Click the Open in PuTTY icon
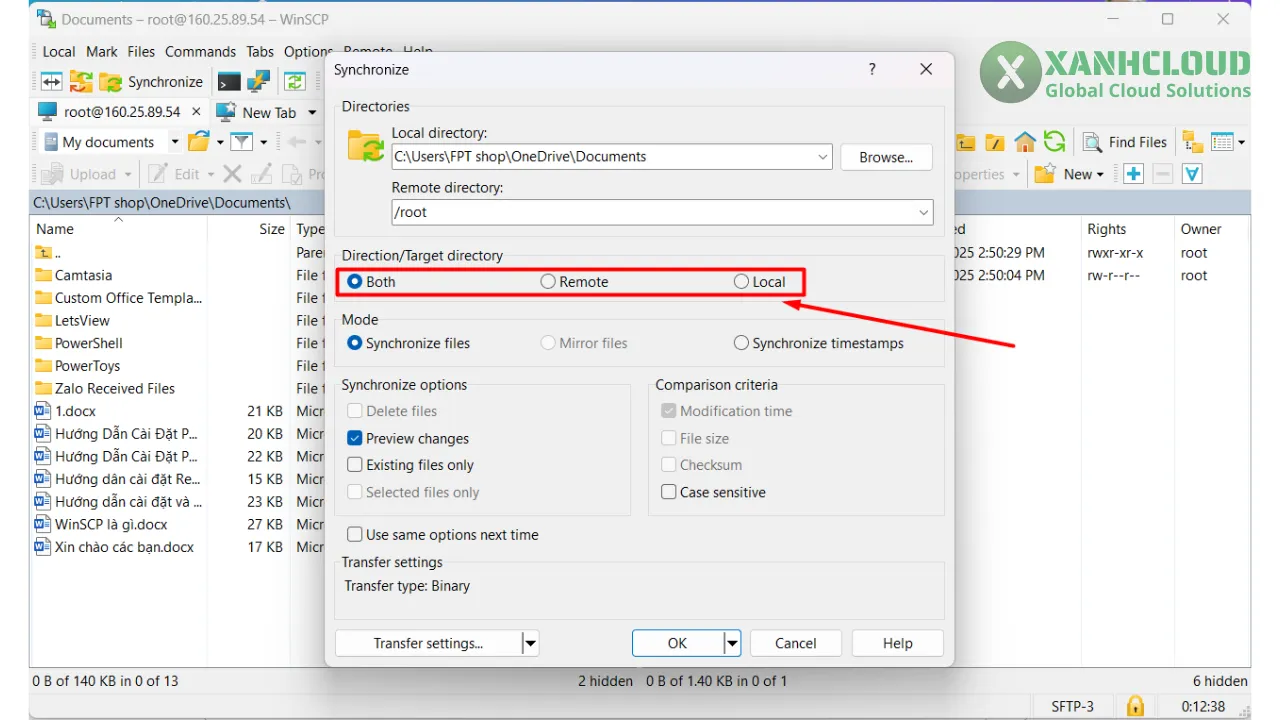The width and height of the screenshot is (1280, 720). pos(258,82)
